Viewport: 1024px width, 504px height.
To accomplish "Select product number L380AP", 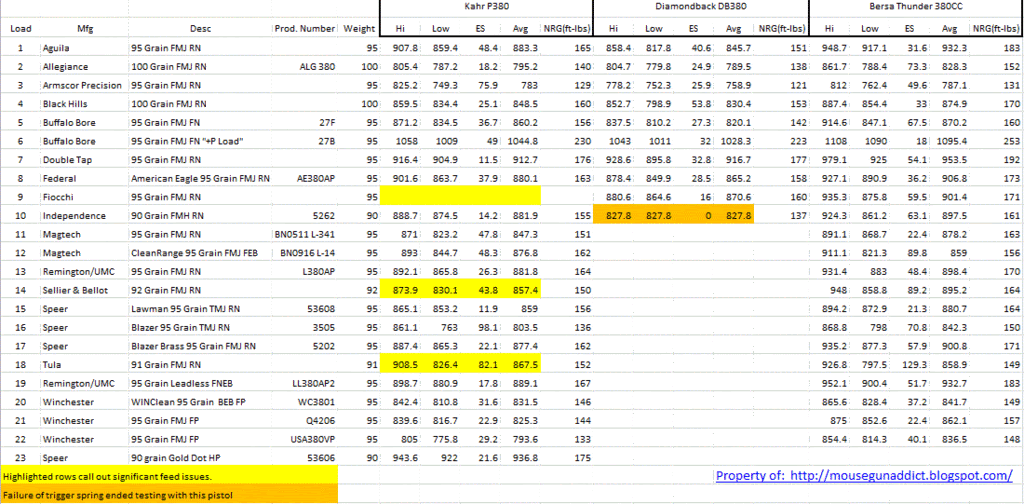I will pos(319,271).
